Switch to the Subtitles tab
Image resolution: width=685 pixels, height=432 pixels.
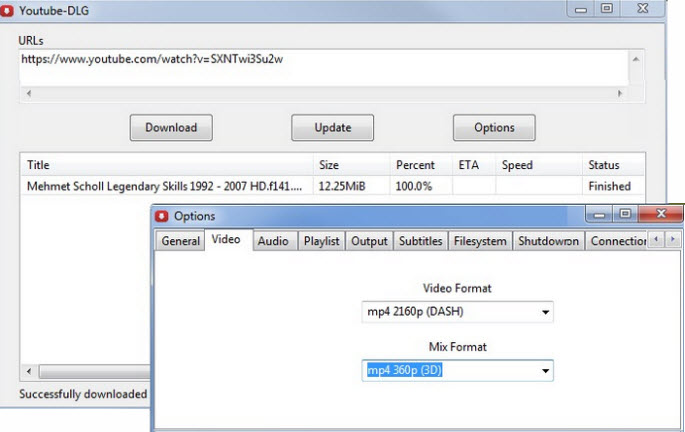(420, 241)
